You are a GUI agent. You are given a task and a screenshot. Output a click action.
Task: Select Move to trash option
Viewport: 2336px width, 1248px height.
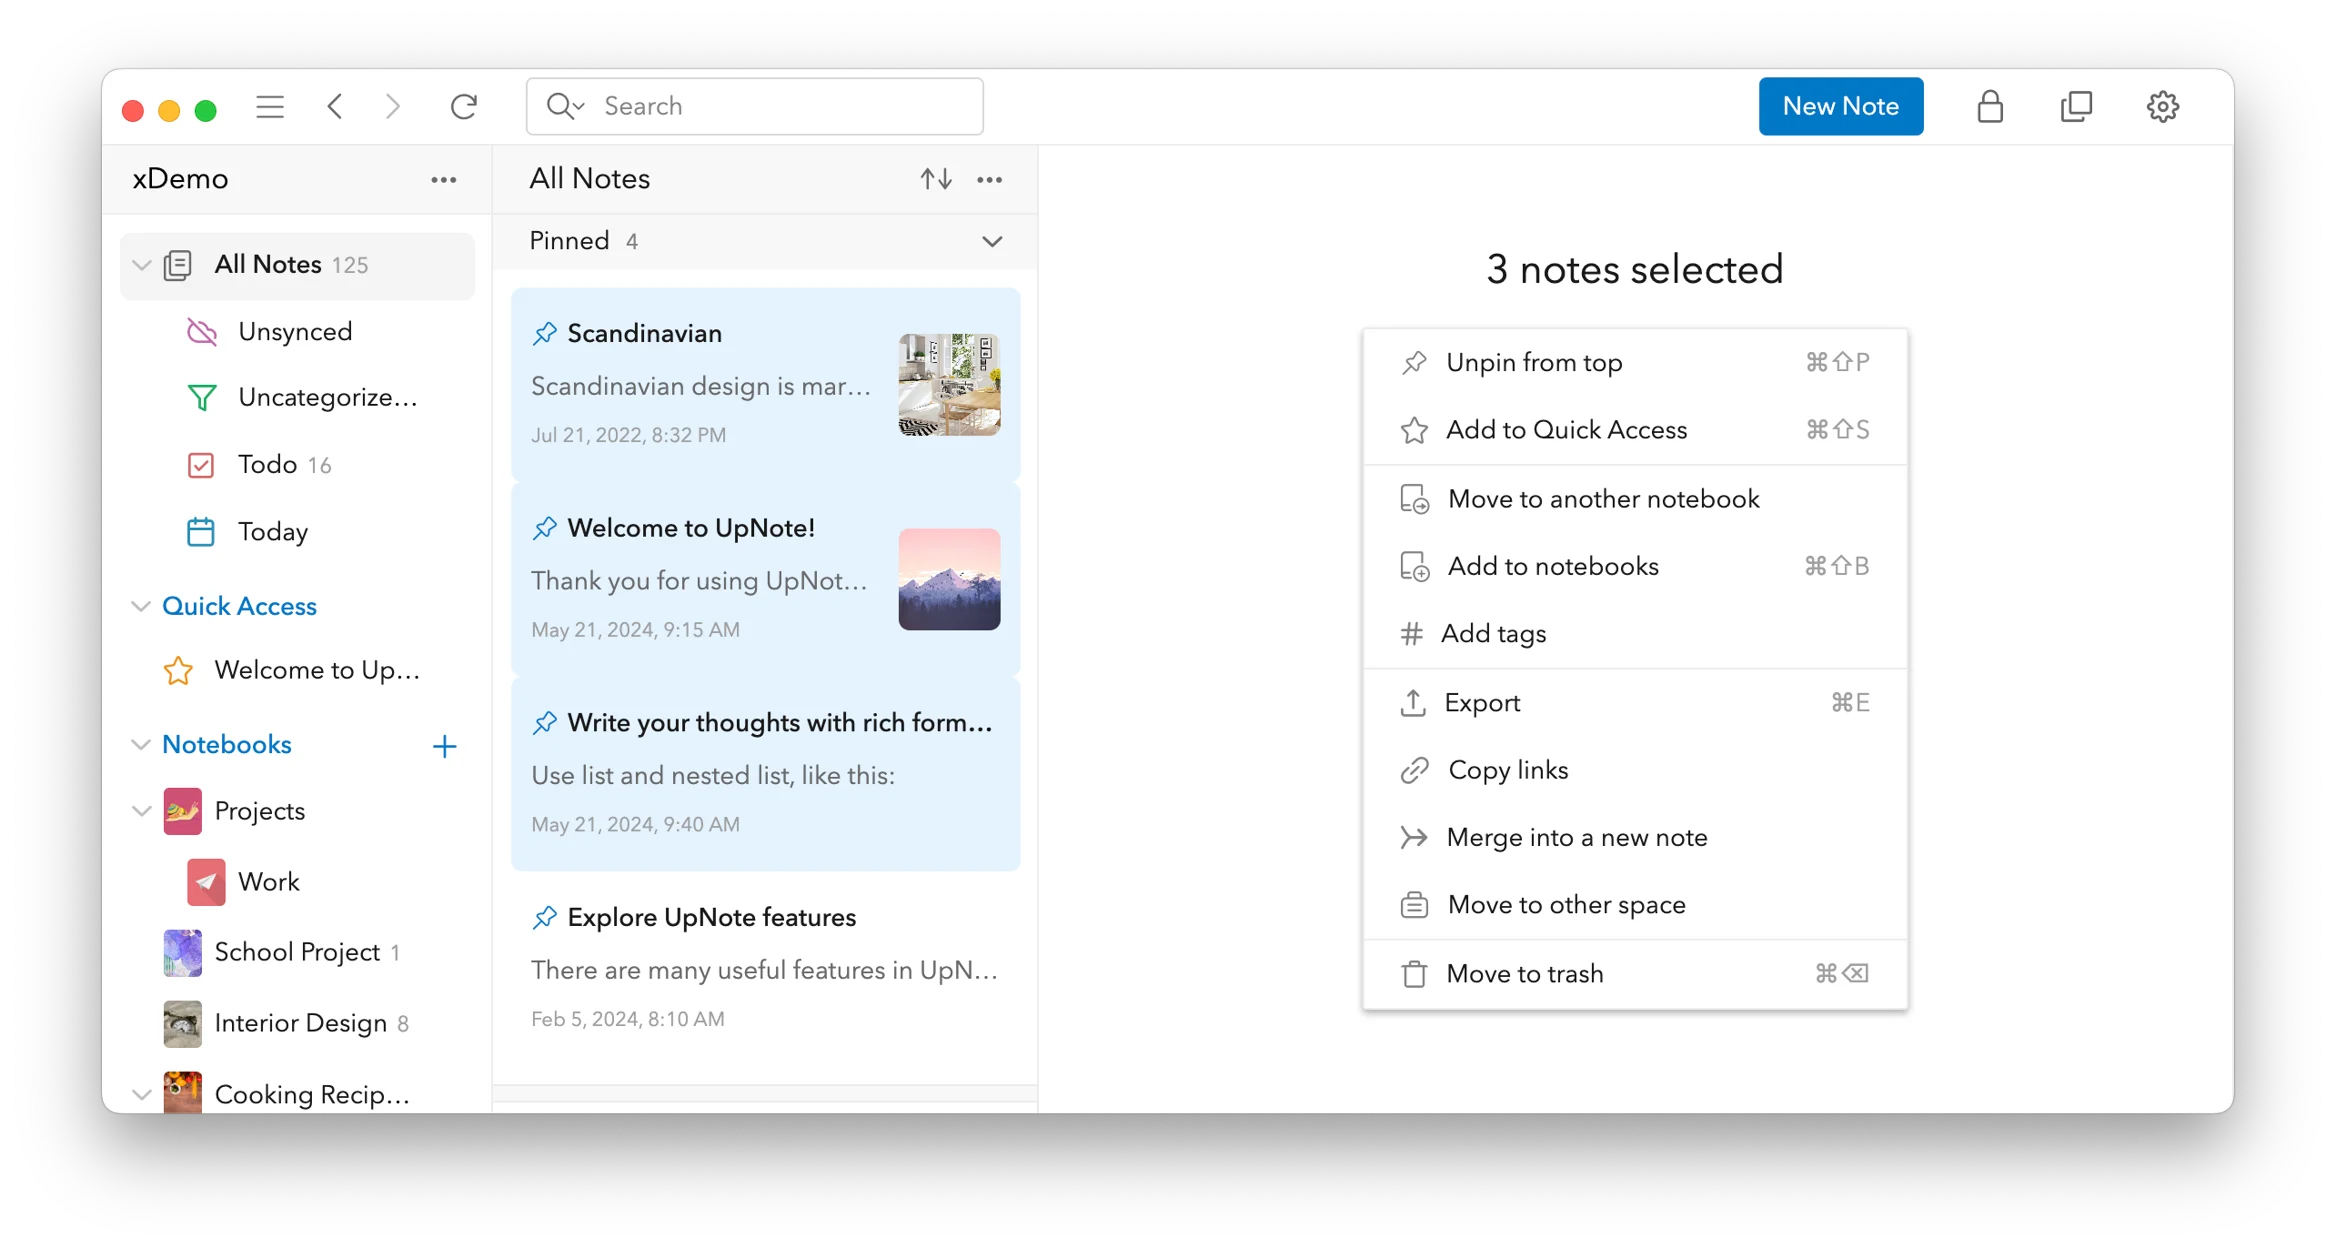[1524, 973]
